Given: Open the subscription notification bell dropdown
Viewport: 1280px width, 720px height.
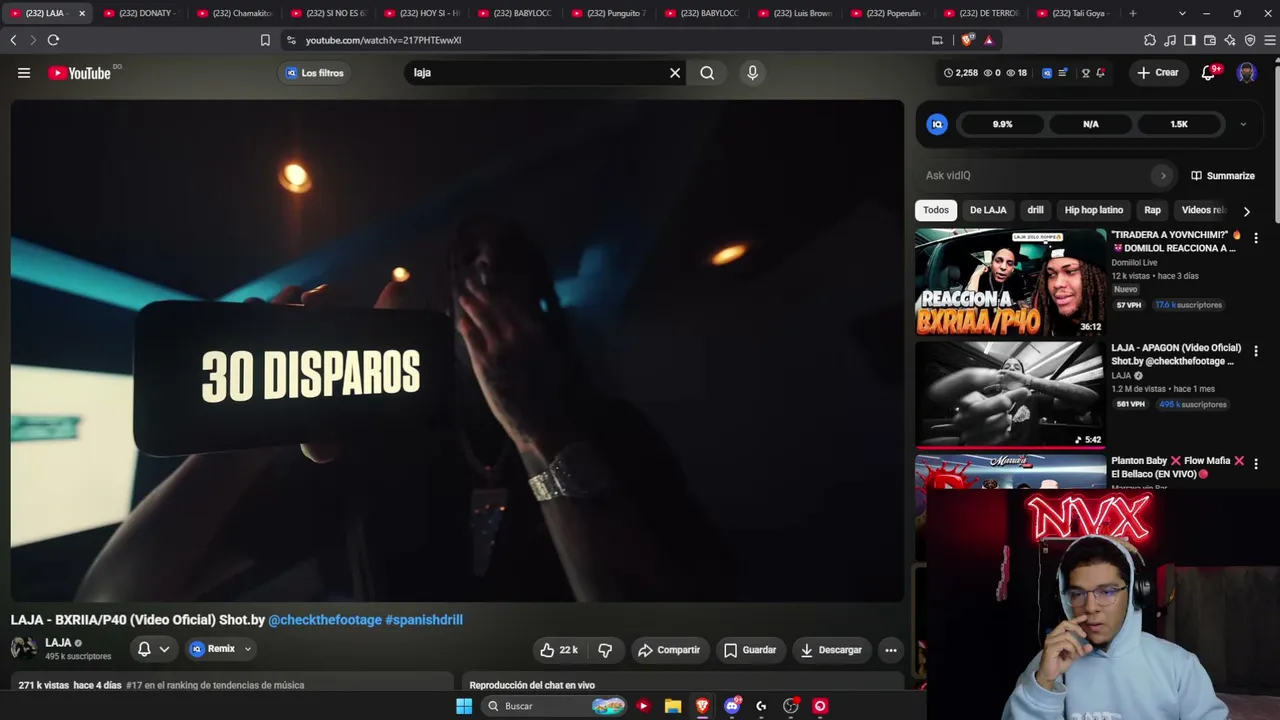Looking at the screenshot, I should (x=153, y=649).
